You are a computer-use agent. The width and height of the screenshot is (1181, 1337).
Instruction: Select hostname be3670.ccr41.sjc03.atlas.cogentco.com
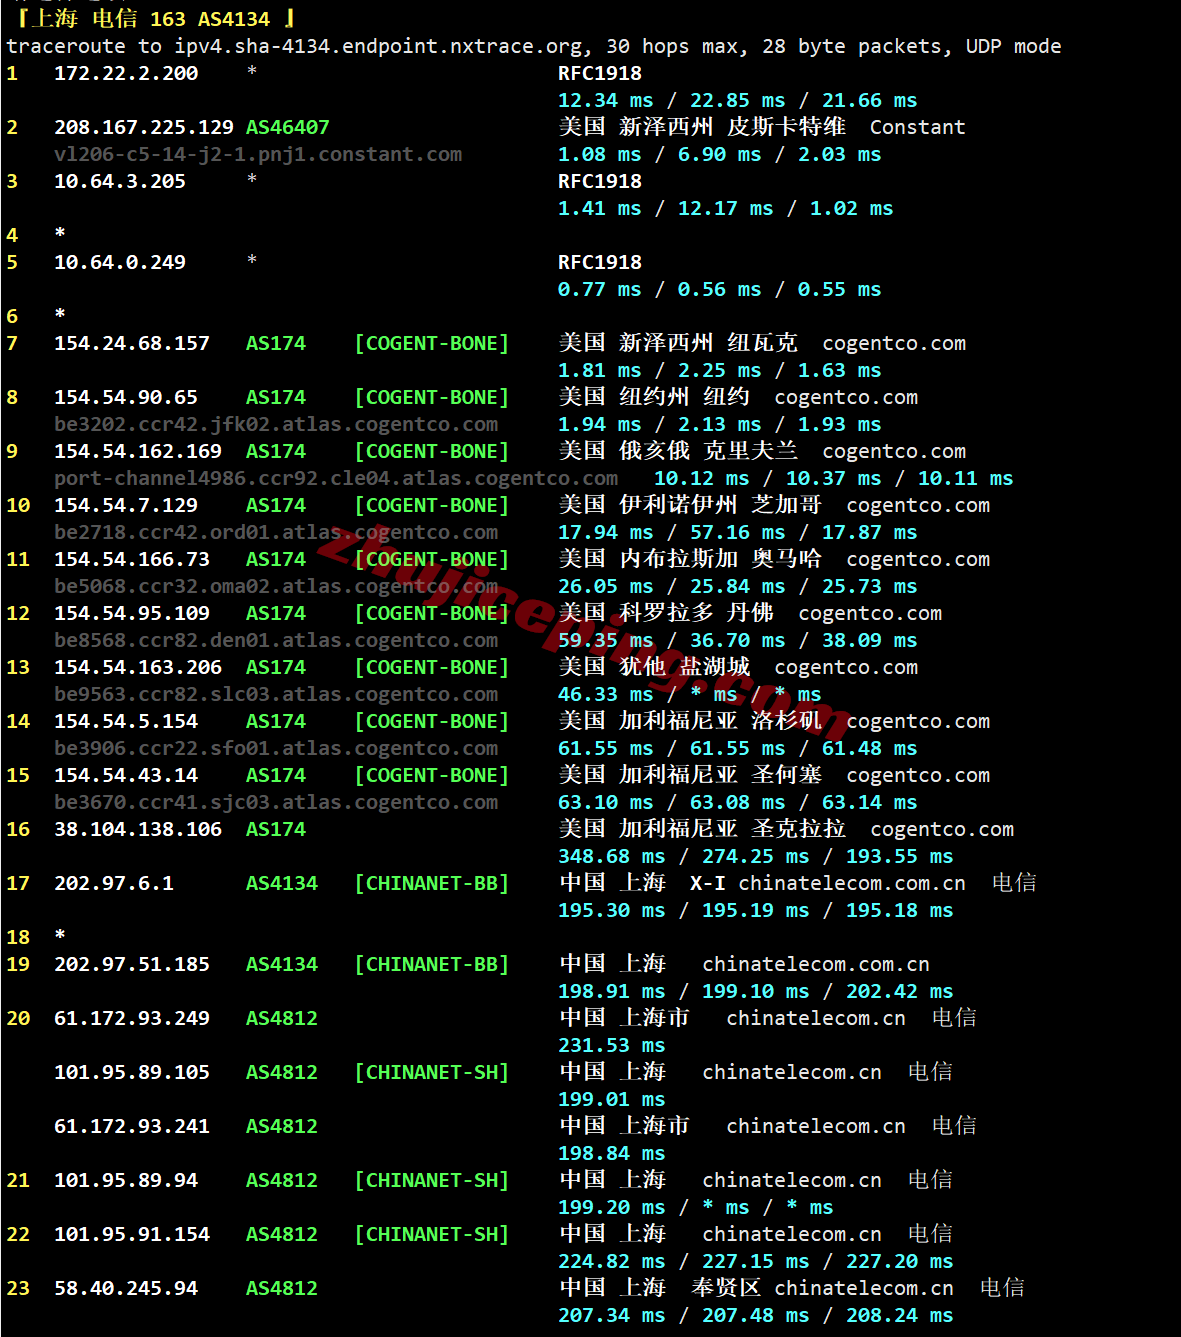(276, 802)
